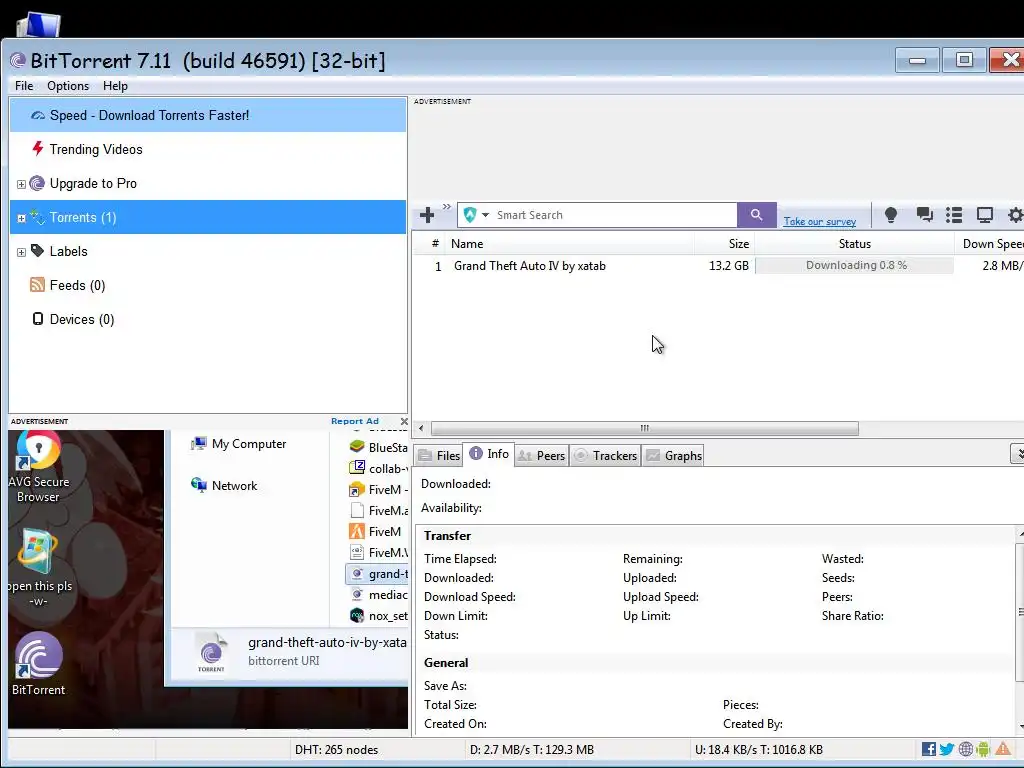
Task: Click the Devices phone icon
Action: 38,319
